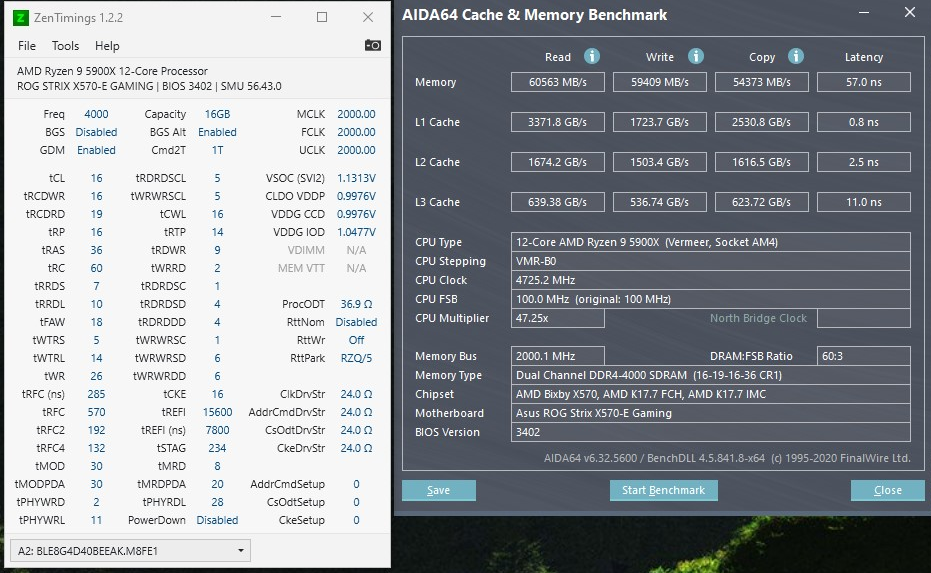Click the Chipset AMD Bixby X570 field

click(711, 394)
